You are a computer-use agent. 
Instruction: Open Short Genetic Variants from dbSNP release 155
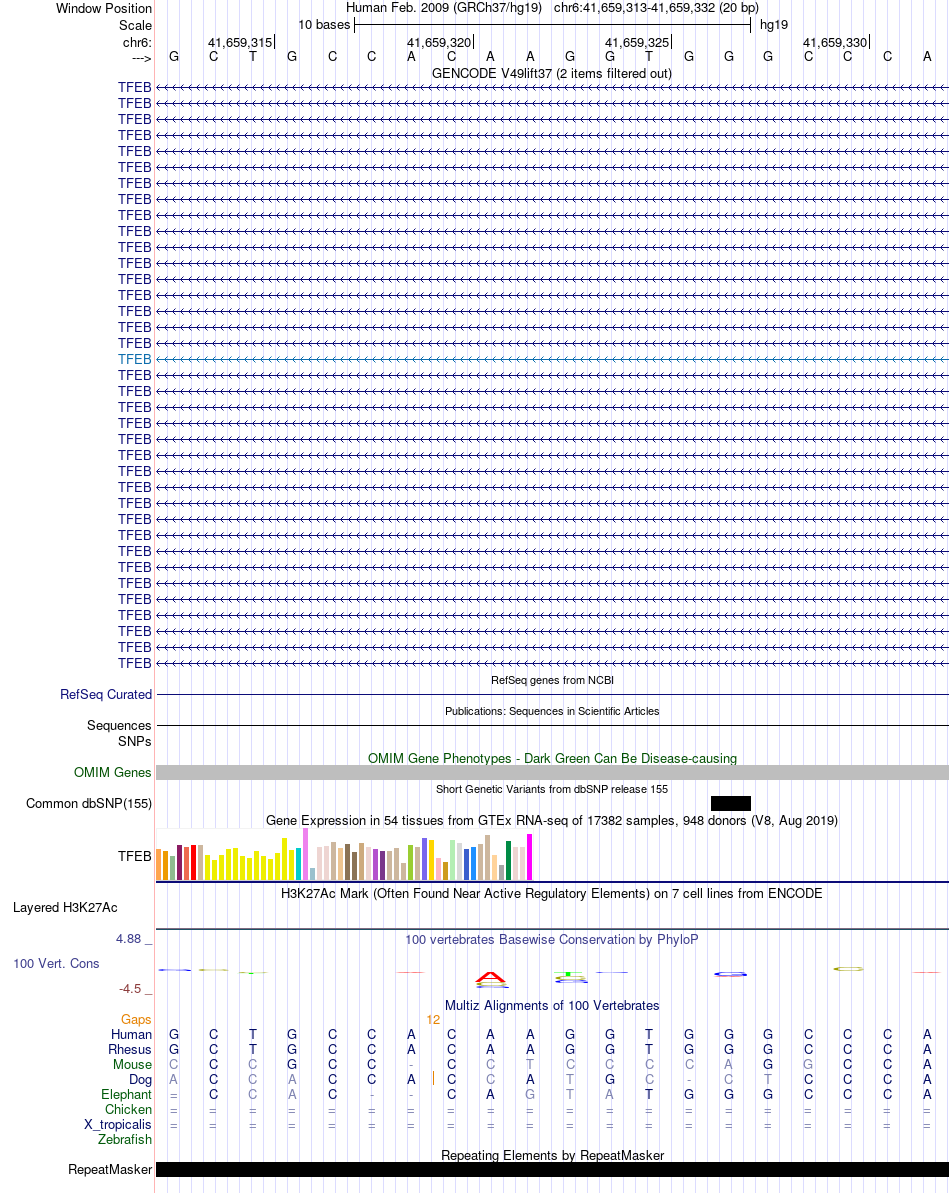(552, 790)
